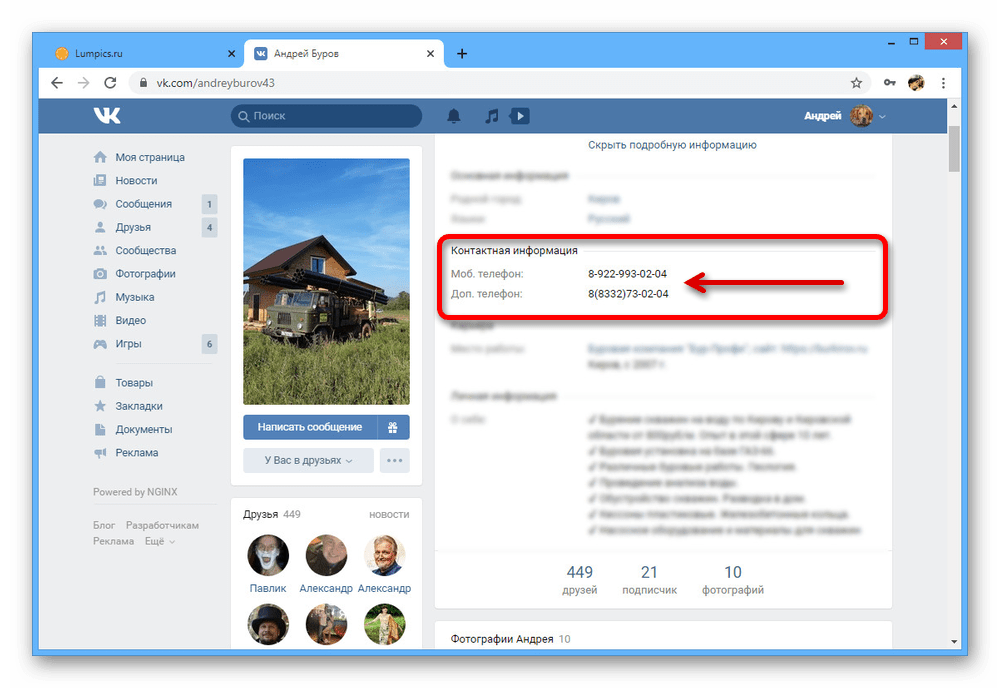The image size is (1000, 688).
Task: Close the Lumpics.ru tab
Action: coord(232,54)
